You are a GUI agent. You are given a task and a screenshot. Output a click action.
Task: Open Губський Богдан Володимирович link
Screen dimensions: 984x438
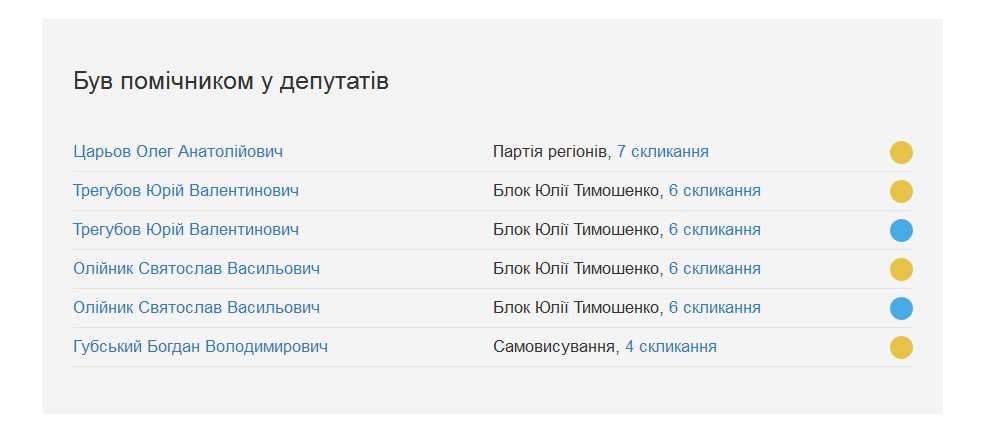(200, 346)
